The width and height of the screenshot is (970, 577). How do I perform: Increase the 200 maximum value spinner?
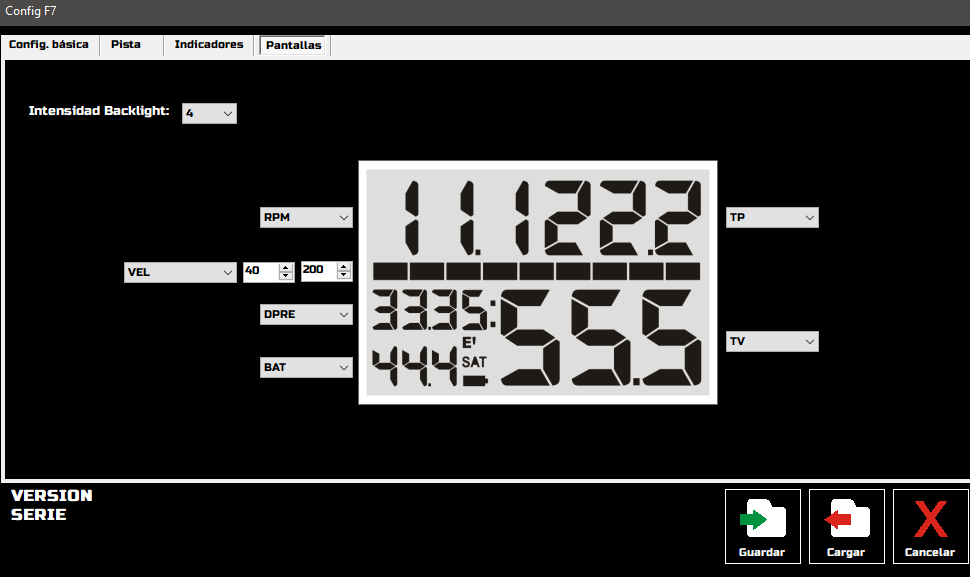343,267
